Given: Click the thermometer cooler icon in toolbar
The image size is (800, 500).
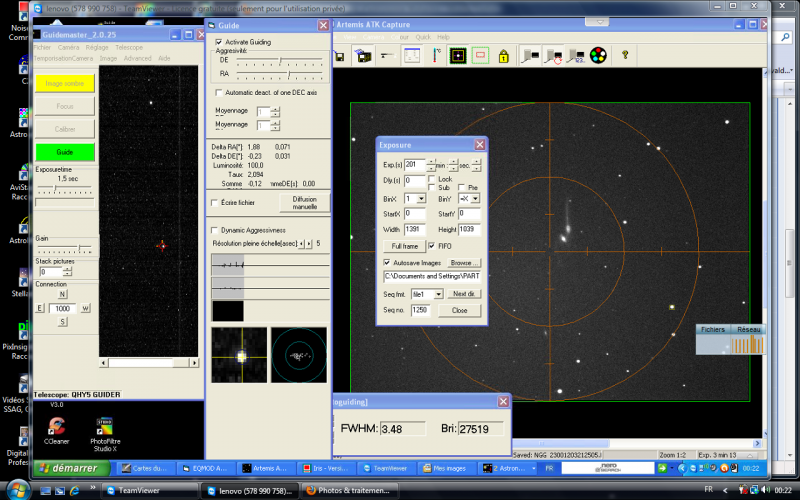Looking at the screenshot, I should pyautogui.click(x=434, y=57).
